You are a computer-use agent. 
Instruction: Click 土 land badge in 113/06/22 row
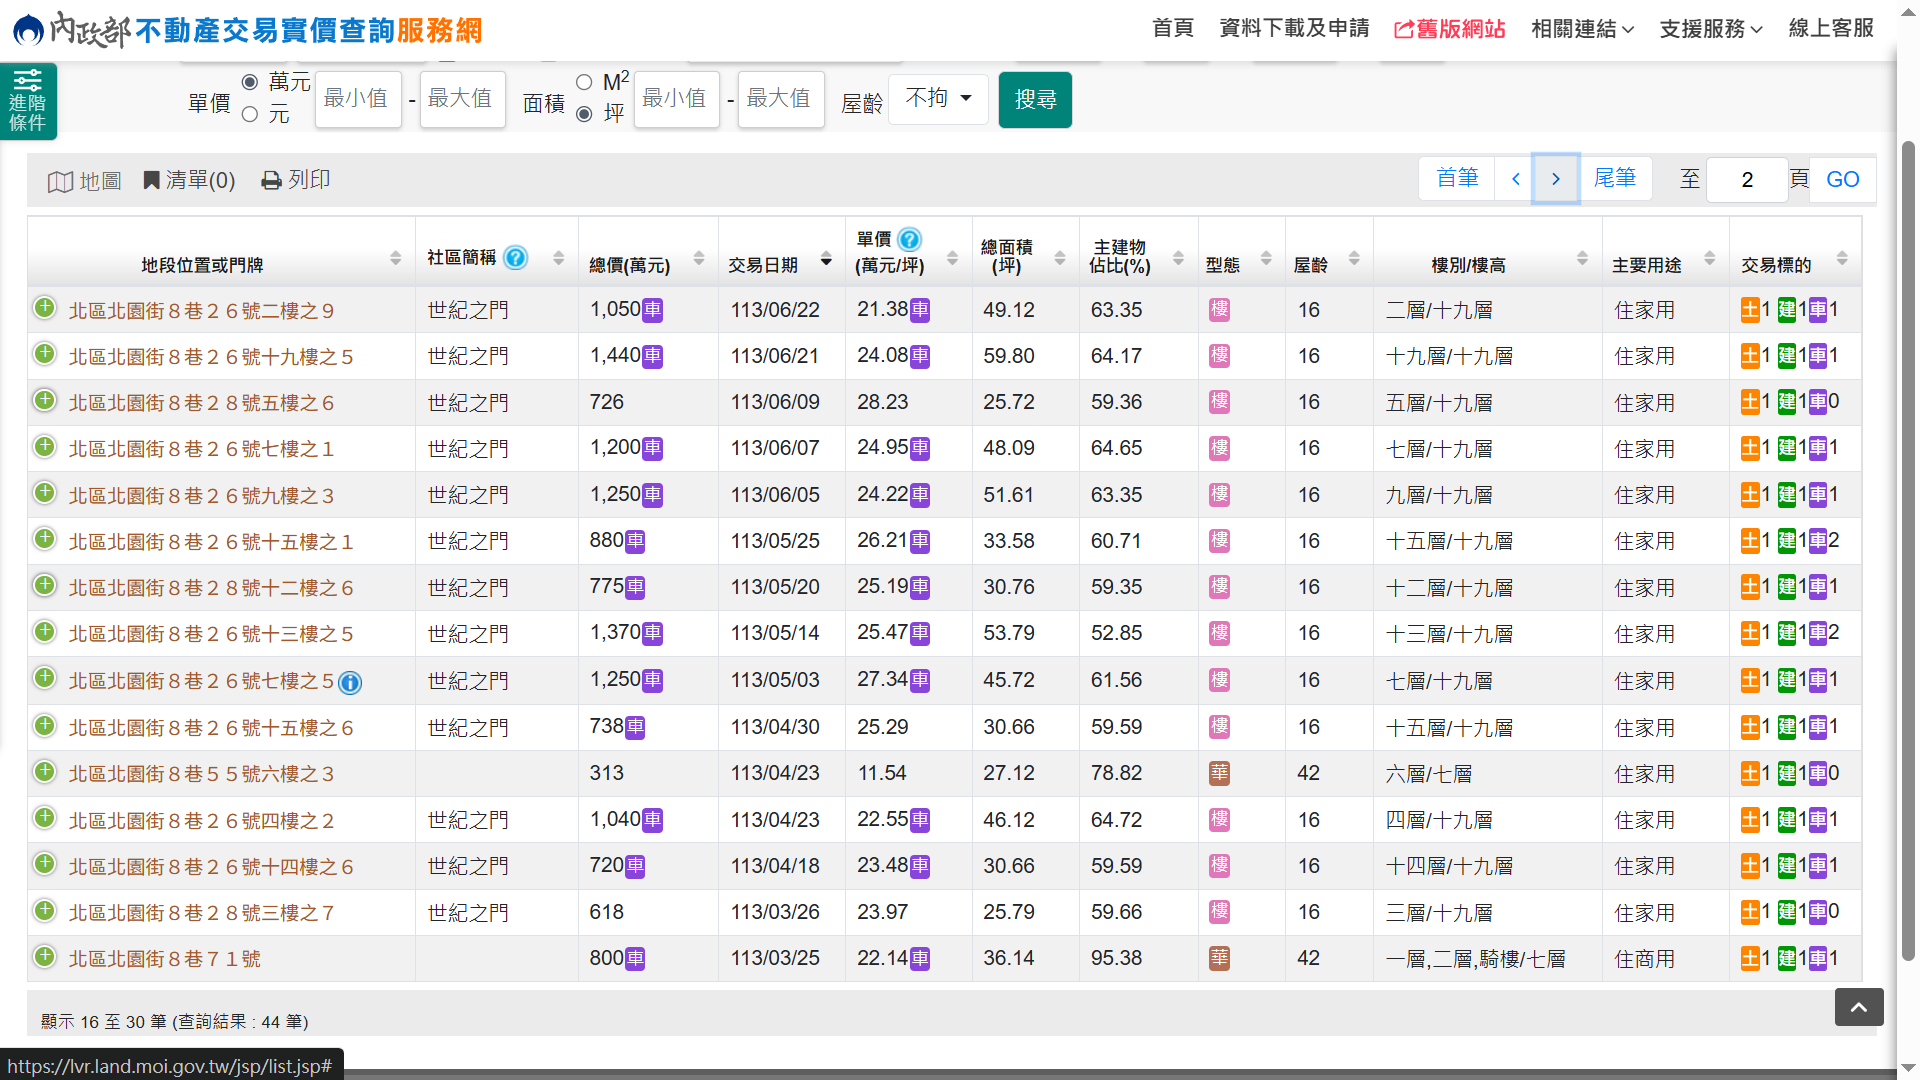tap(1750, 310)
